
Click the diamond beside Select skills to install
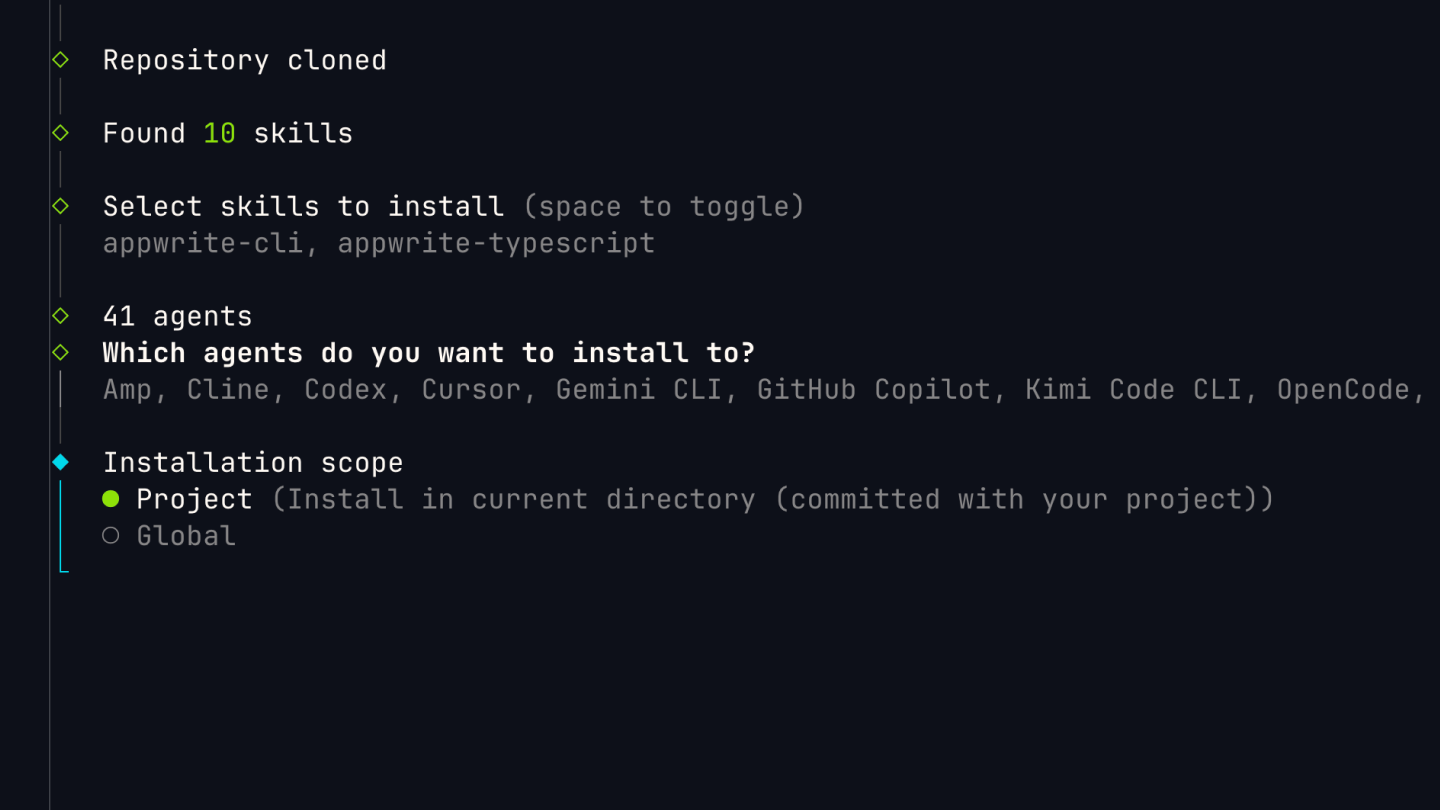coord(58,205)
